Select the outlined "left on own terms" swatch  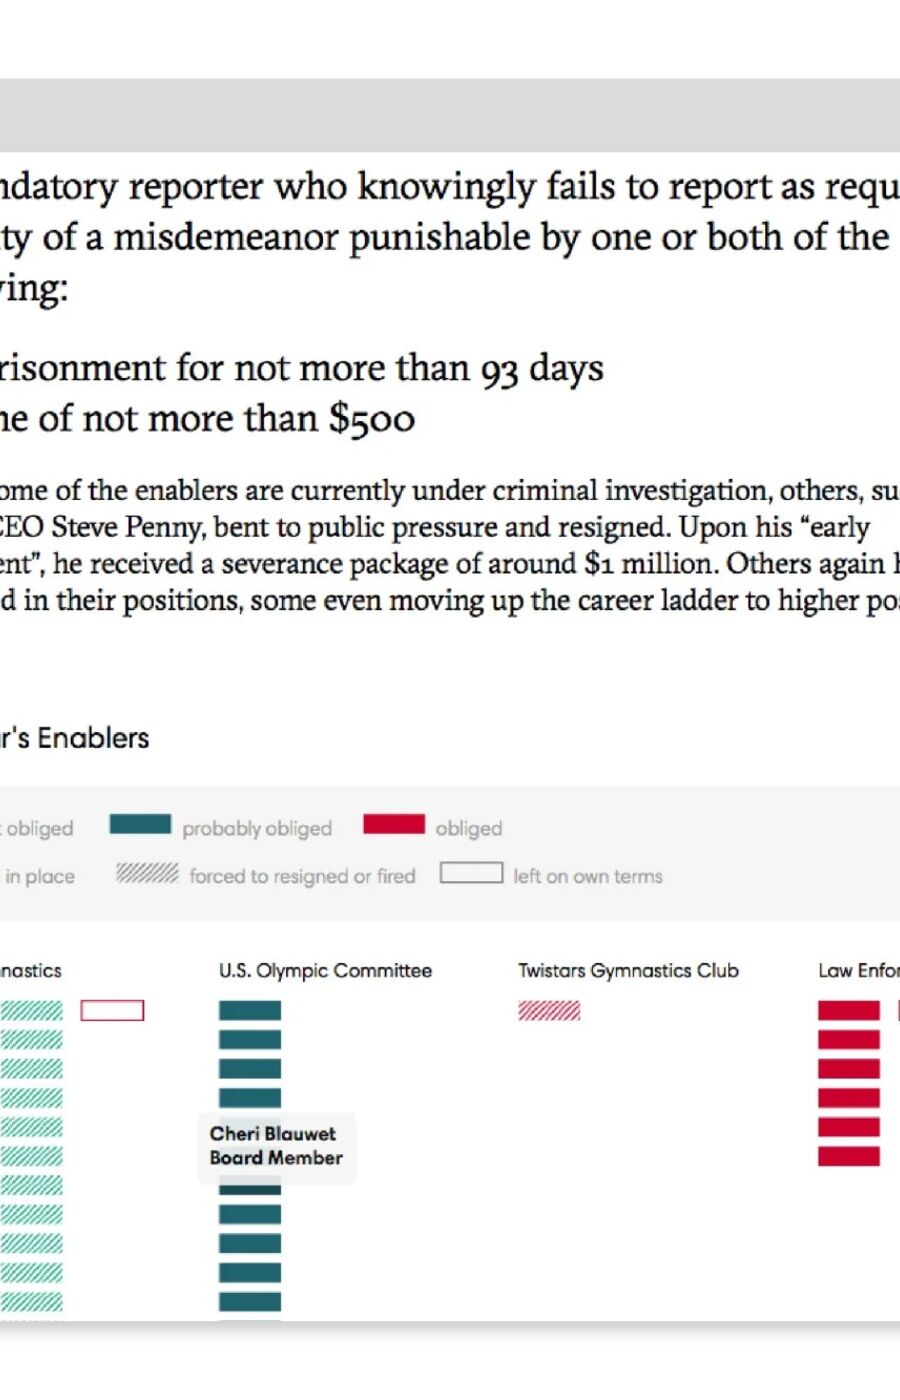(471, 873)
